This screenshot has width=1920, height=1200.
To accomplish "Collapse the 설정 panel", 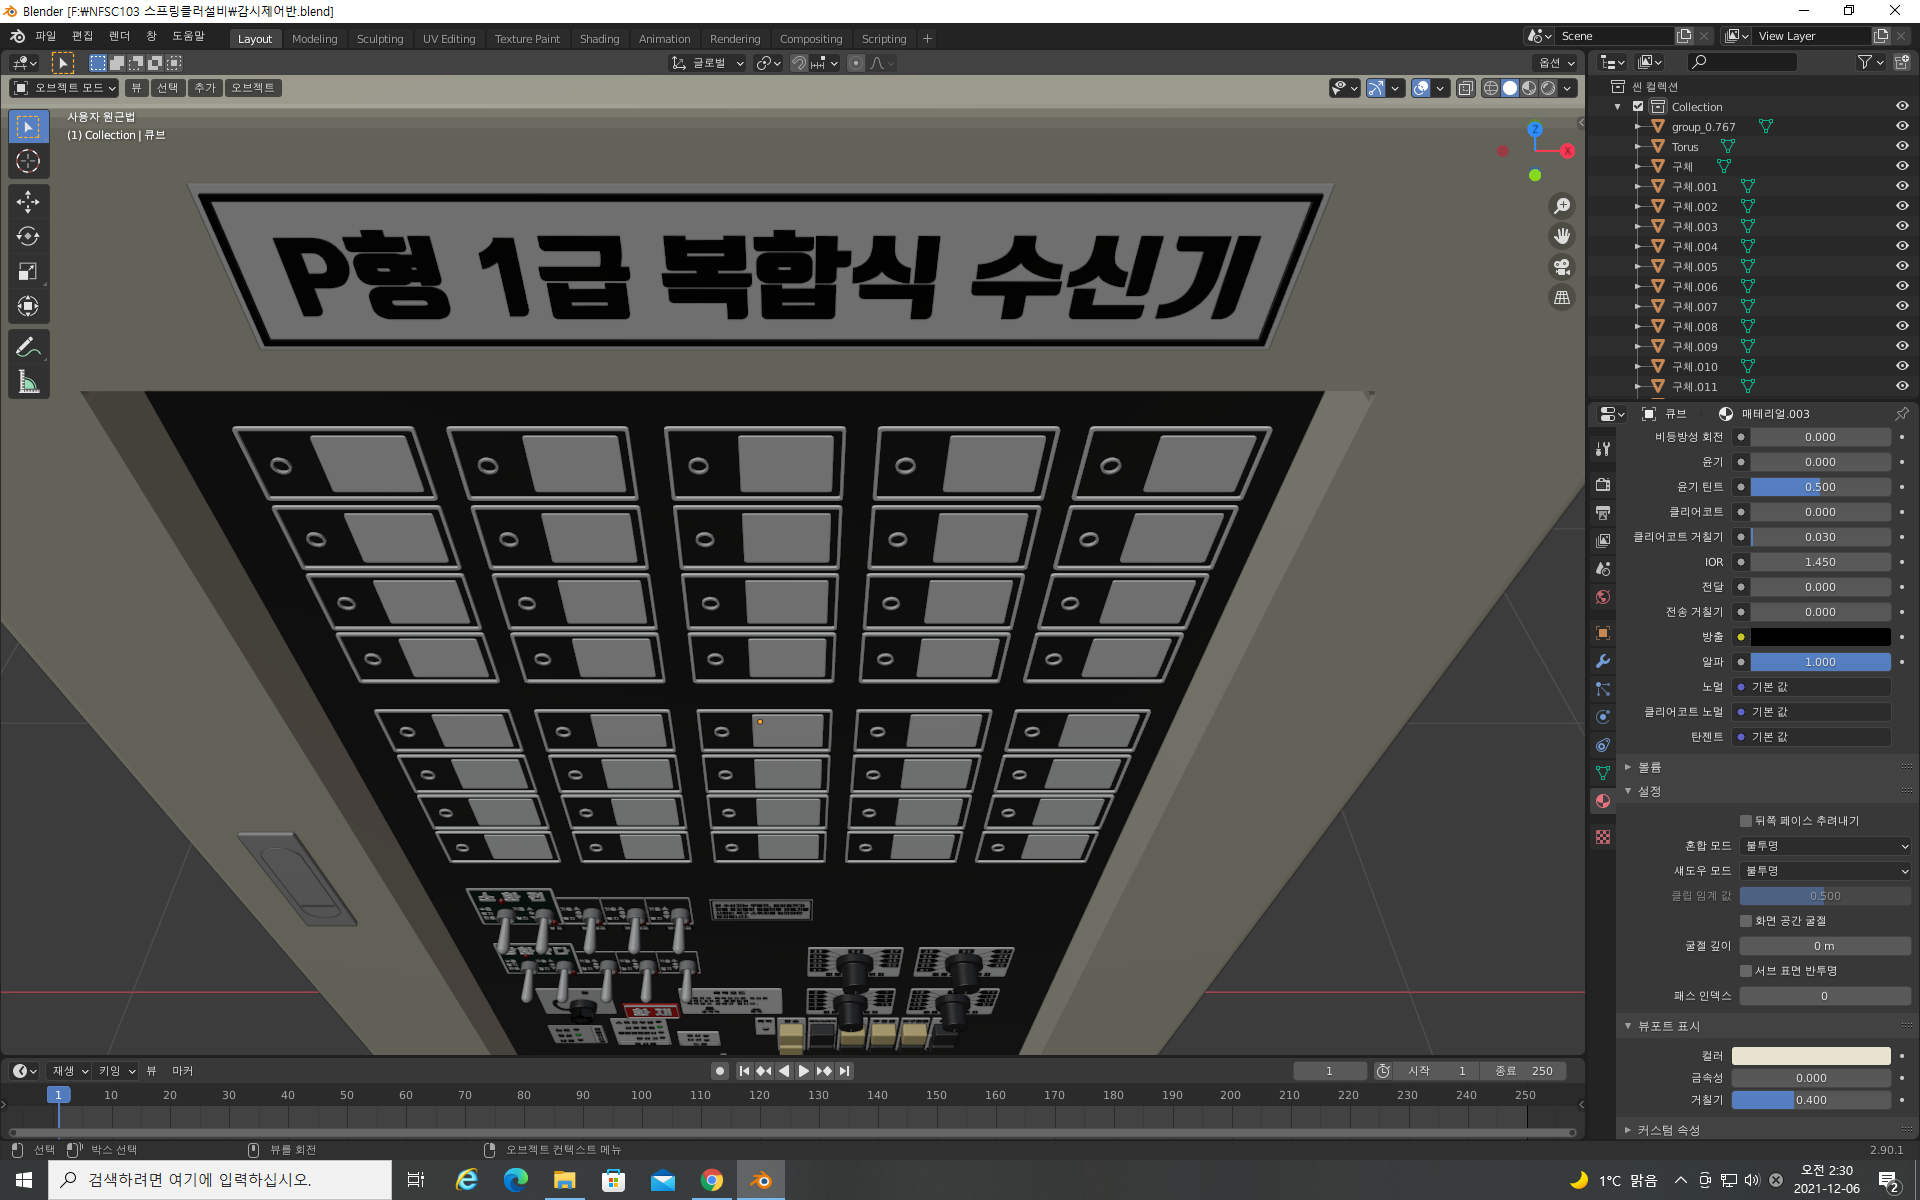I will point(1649,791).
